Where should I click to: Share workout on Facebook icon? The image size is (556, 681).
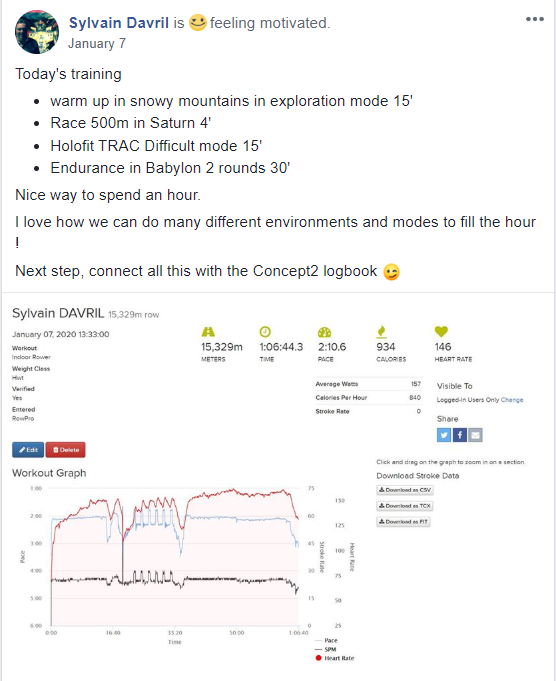click(x=460, y=435)
